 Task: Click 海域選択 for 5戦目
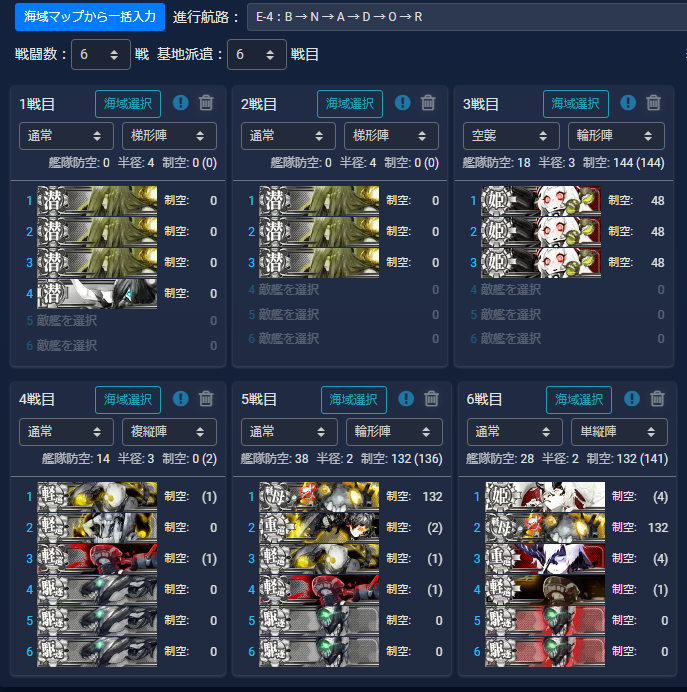pos(354,400)
